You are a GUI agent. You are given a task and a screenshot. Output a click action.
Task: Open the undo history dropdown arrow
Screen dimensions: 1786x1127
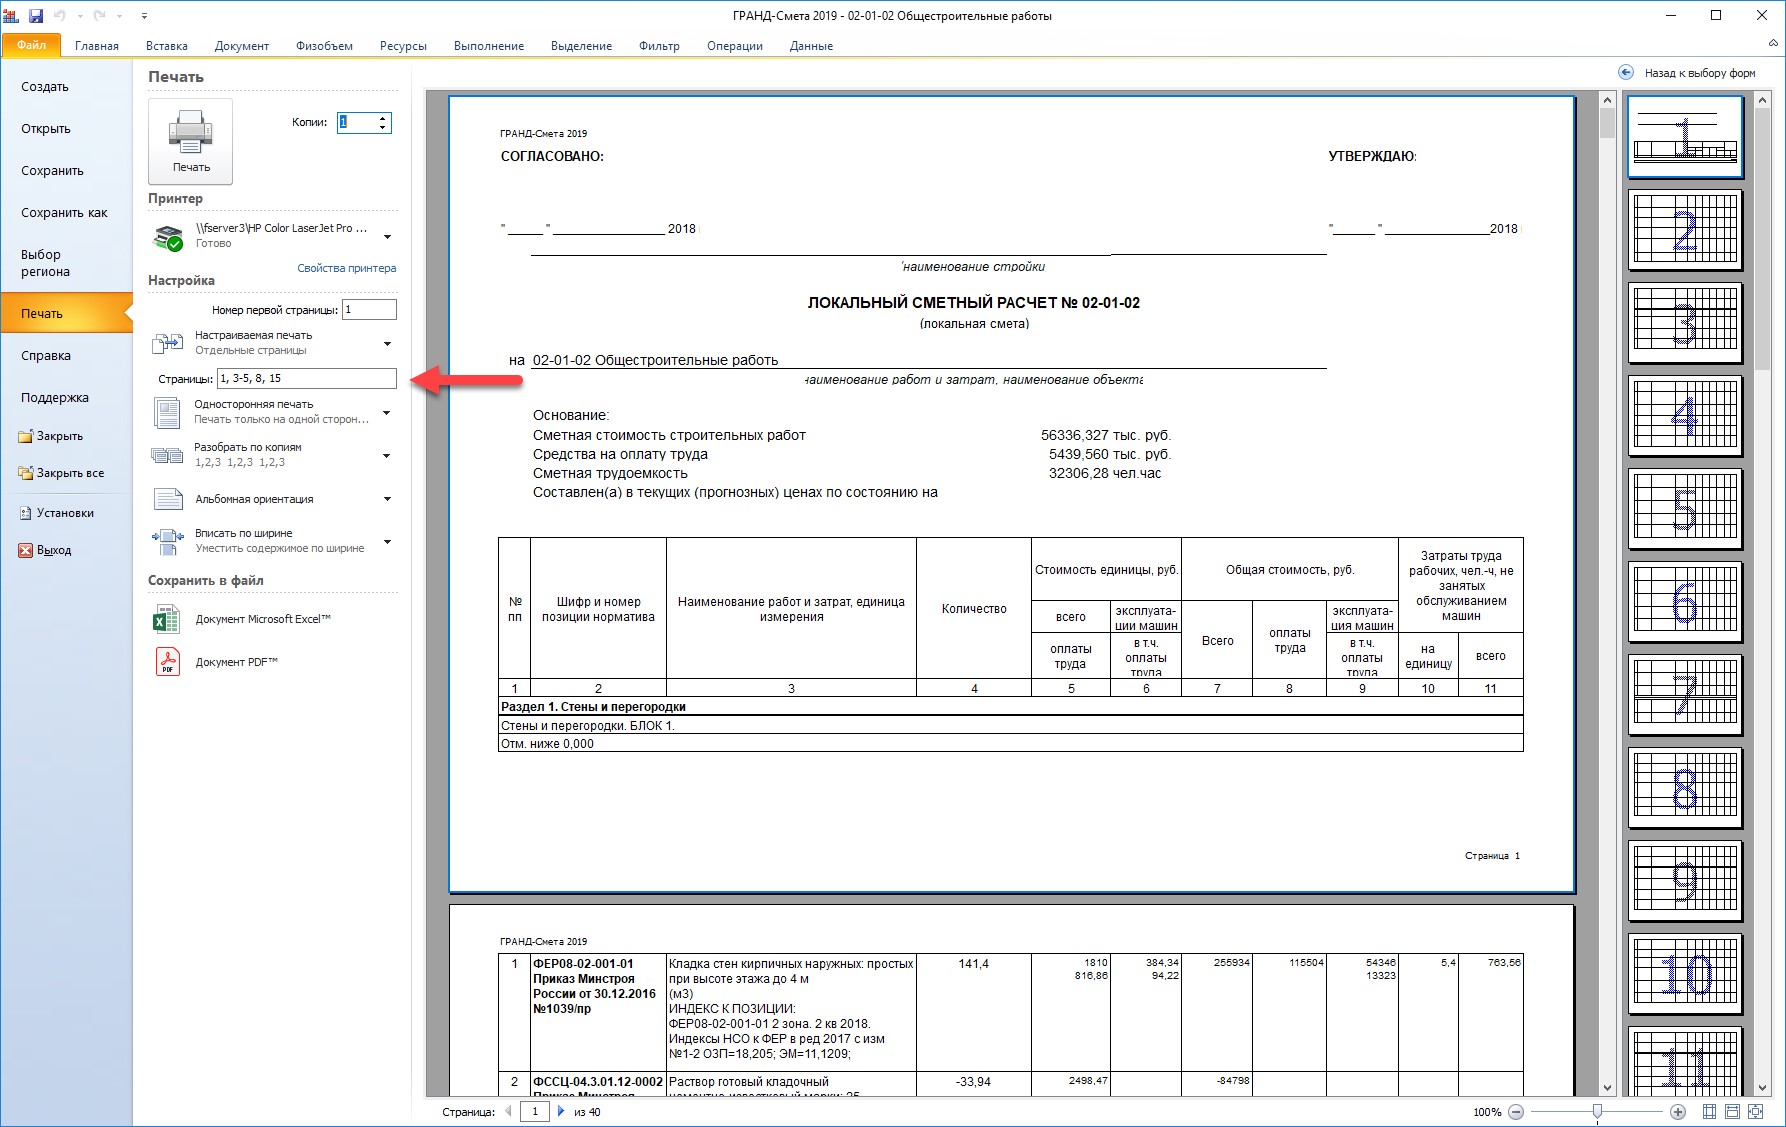[79, 16]
